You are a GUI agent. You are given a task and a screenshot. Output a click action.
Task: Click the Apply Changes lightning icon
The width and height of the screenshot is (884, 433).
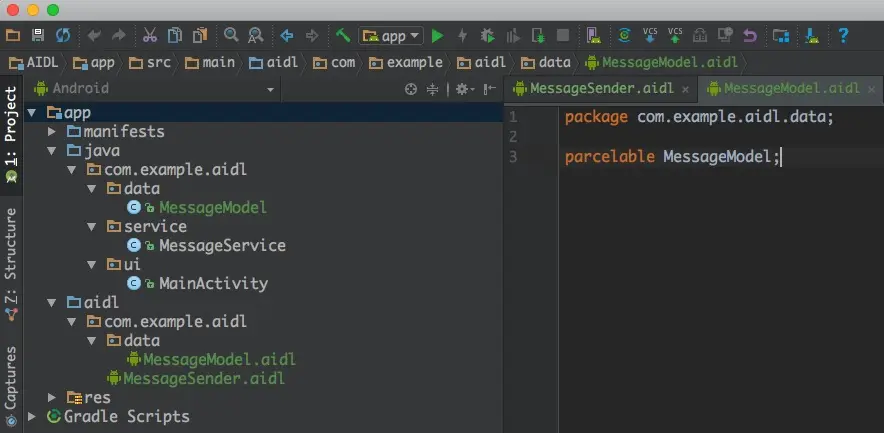tap(462, 36)
